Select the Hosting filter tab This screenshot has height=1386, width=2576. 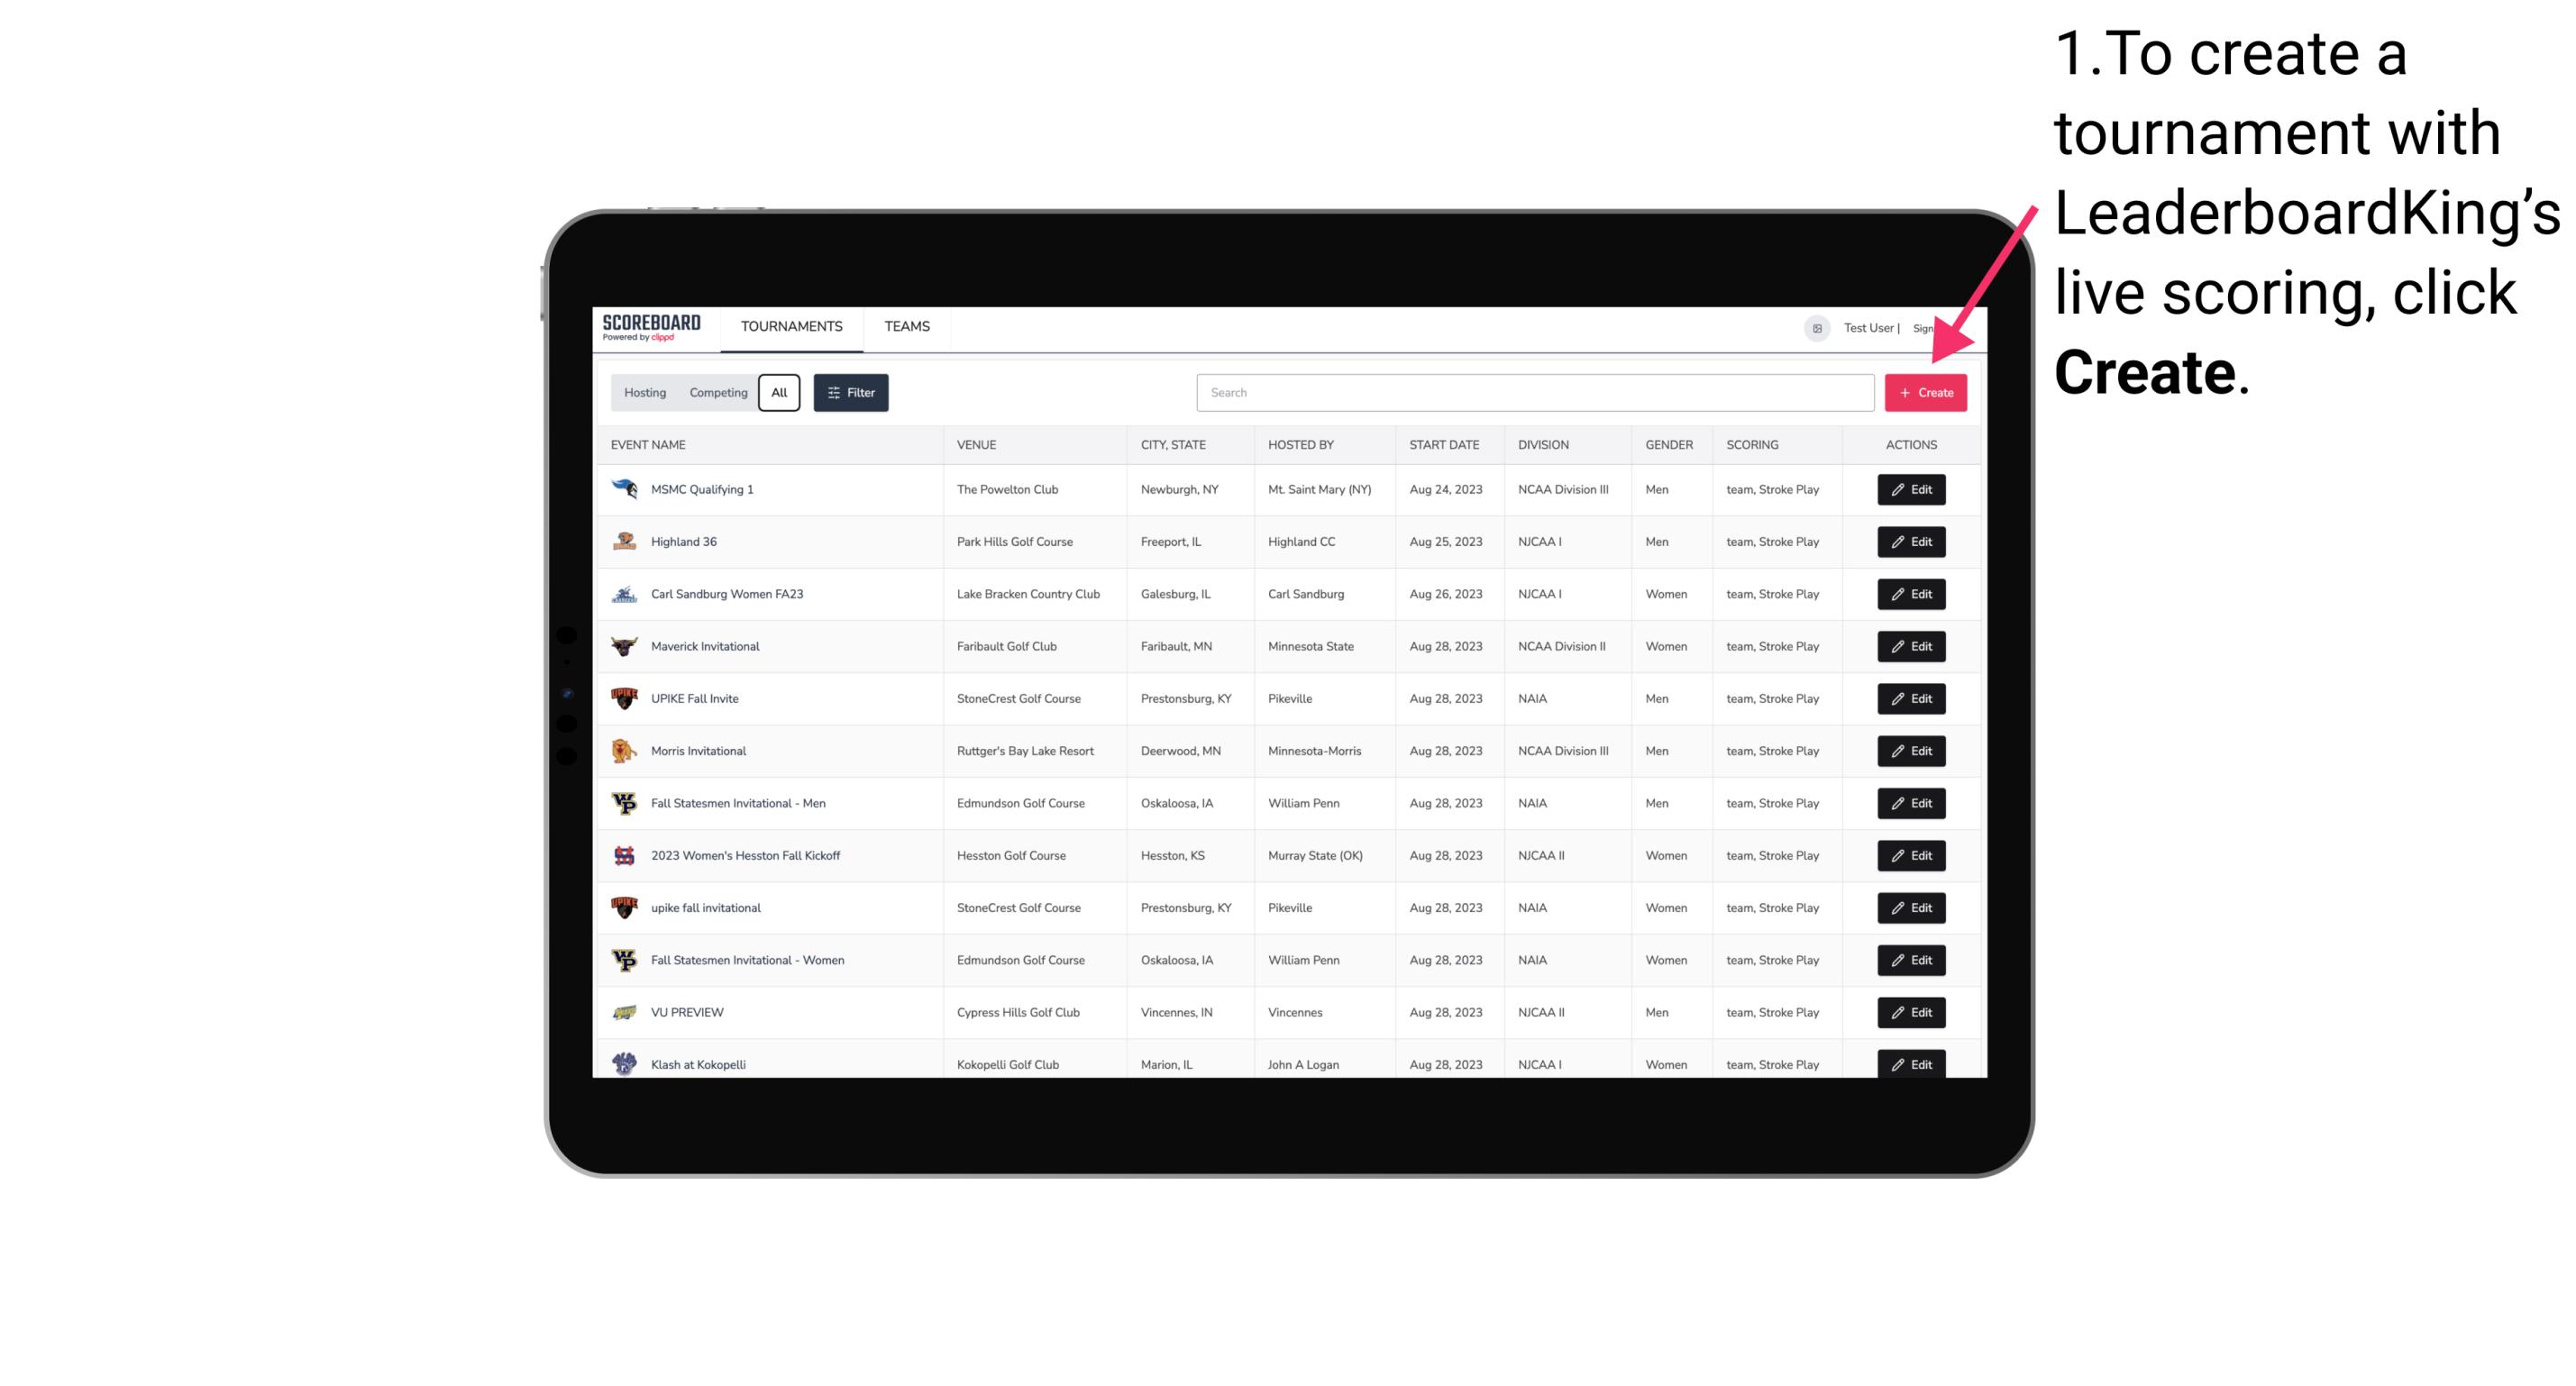(645, 393)
